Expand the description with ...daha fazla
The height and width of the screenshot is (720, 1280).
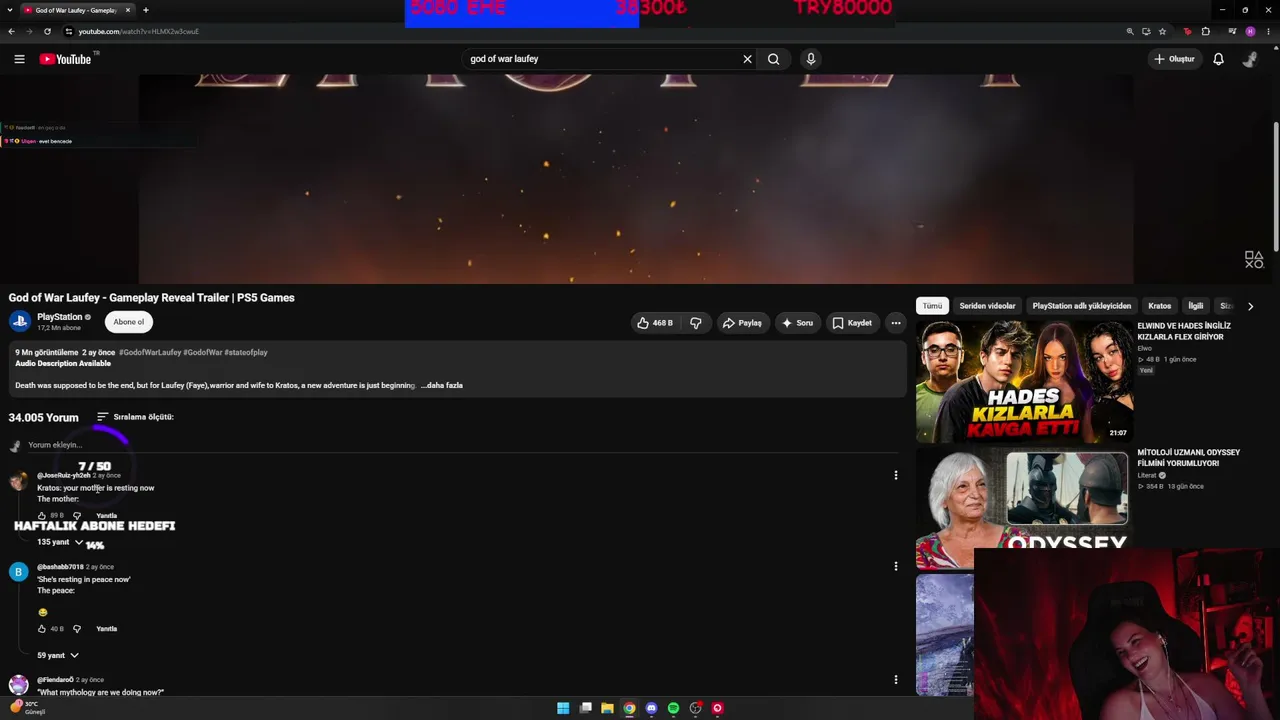442,385
